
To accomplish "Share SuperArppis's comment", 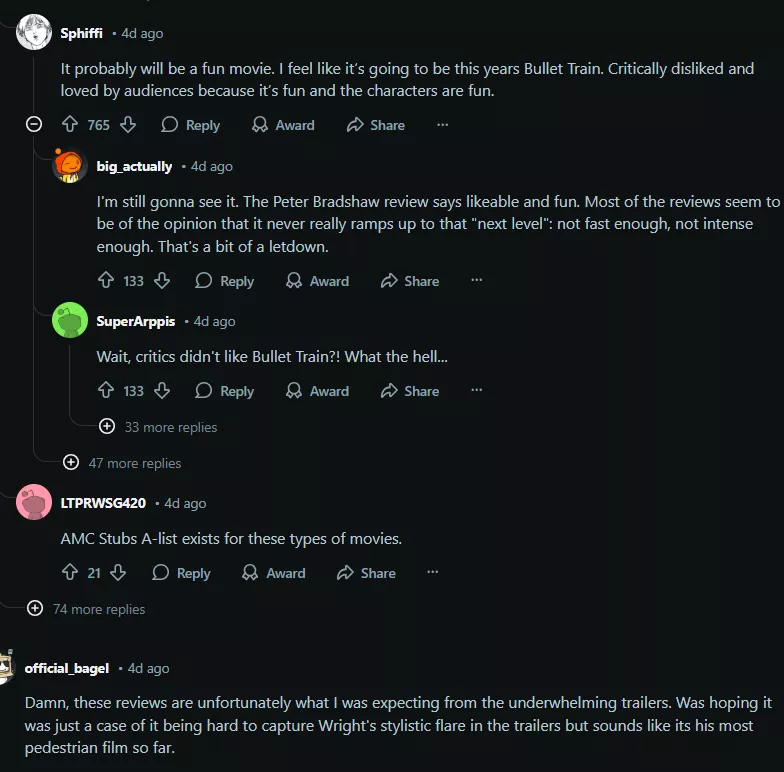I will [410, 391].
